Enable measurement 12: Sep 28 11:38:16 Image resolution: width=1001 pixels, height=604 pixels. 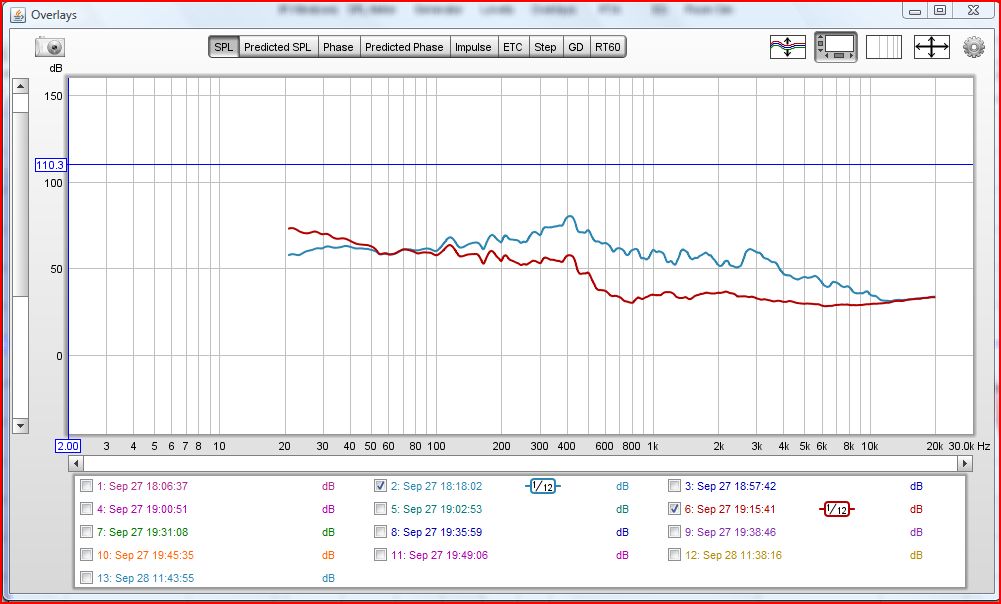pos(674,555)
